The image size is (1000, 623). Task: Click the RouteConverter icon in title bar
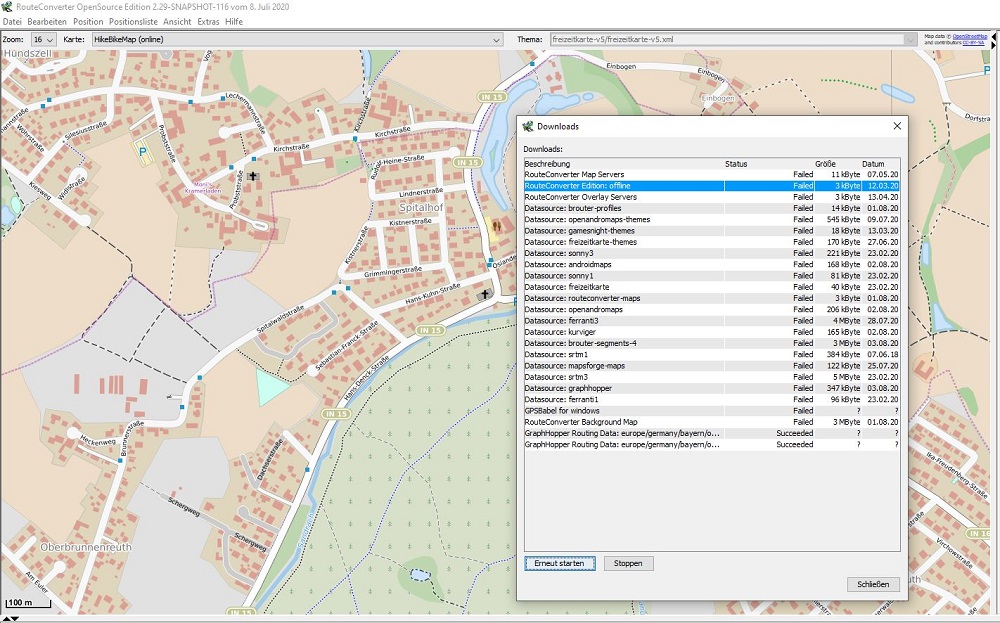pyautogui.click(x=7, y=6)
